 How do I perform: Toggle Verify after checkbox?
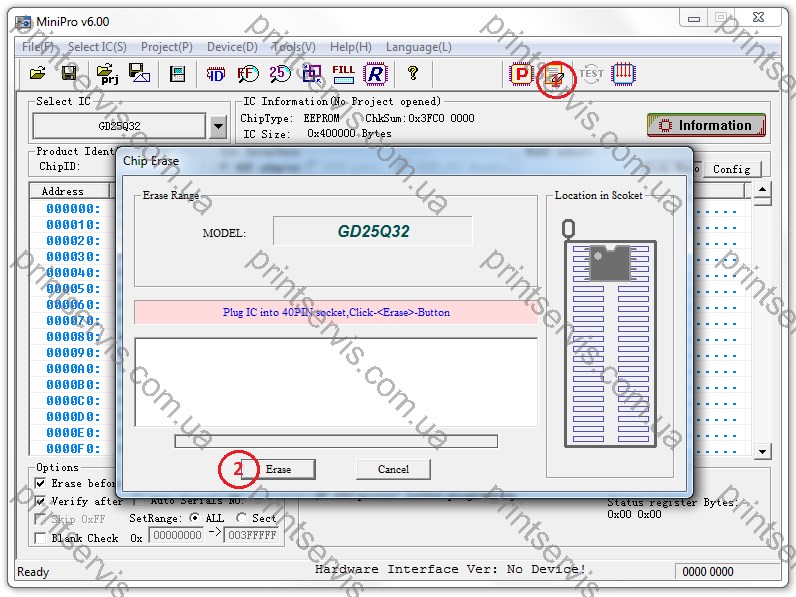coord(40,501)
